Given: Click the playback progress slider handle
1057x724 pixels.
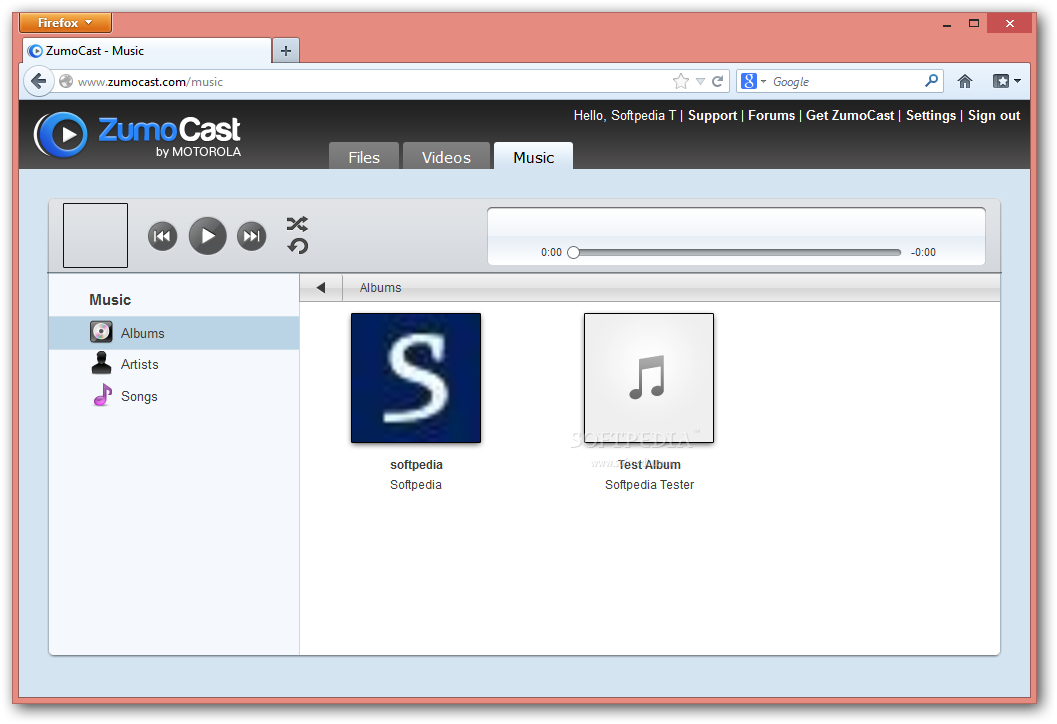Looking at the screenshot, I should (574, 252).
